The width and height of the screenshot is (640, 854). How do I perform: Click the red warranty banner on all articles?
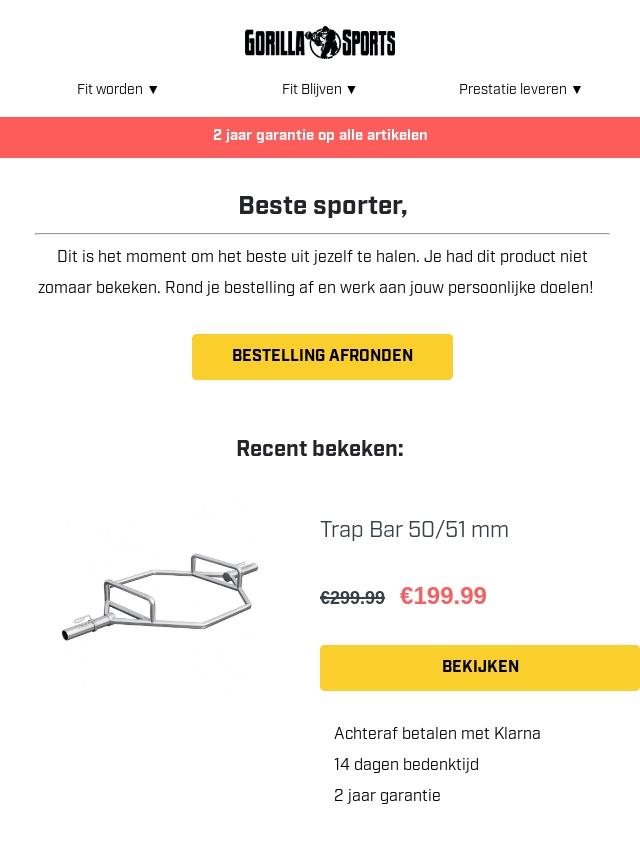320,136
